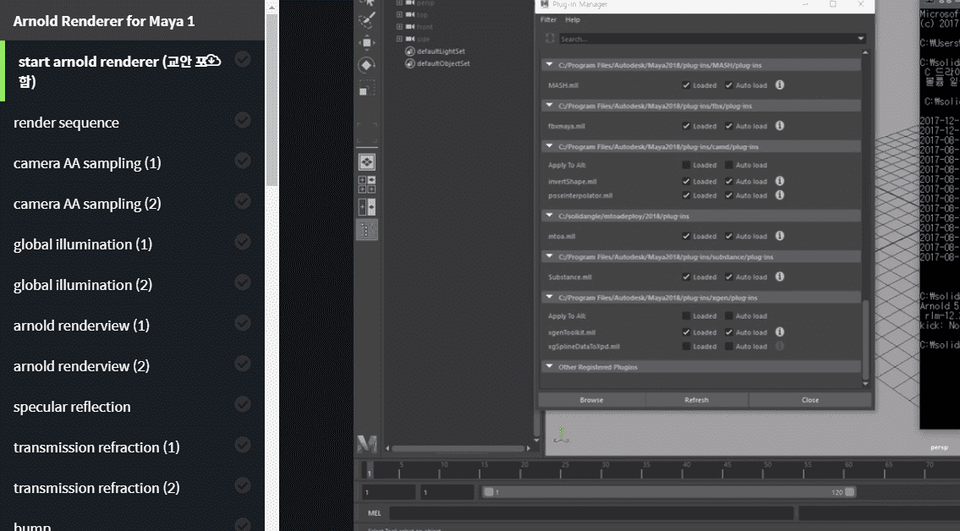Select the Paint Selection tool in Maya toolbox
Viewport: 960px width, 531px height.
point(367,21)
